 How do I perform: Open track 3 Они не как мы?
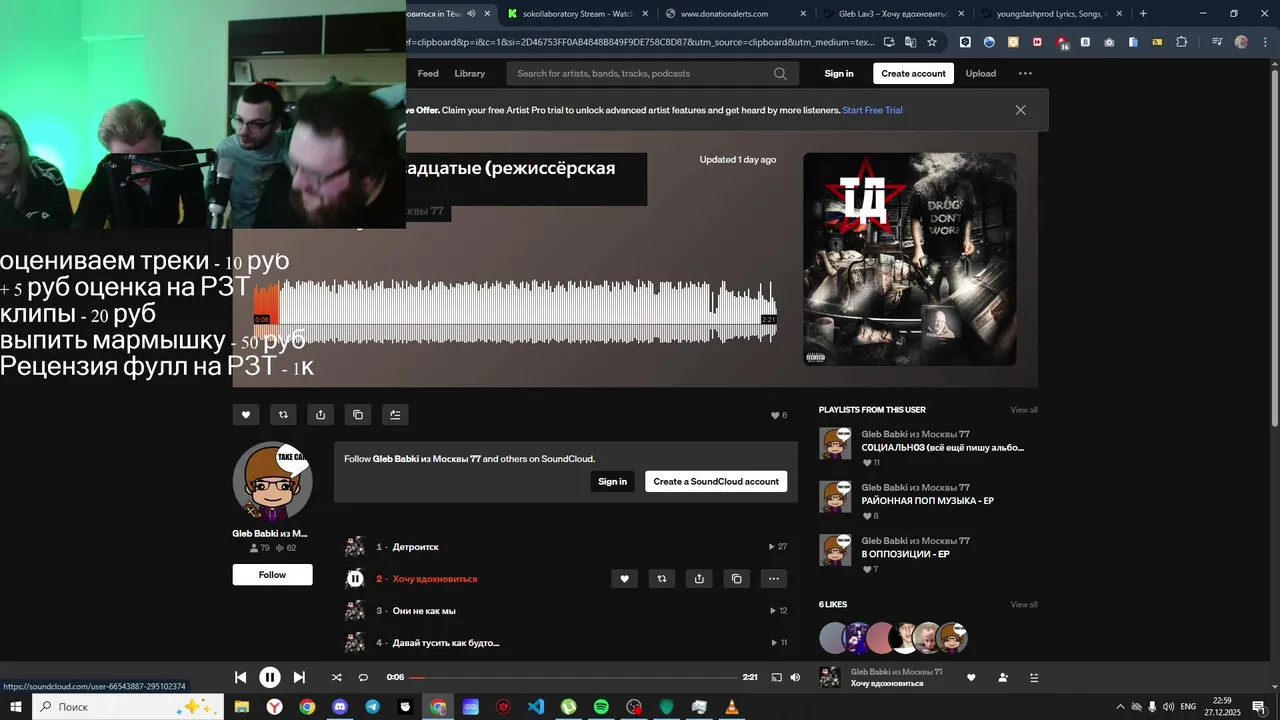pyautogui.click(x=424, y=611)
